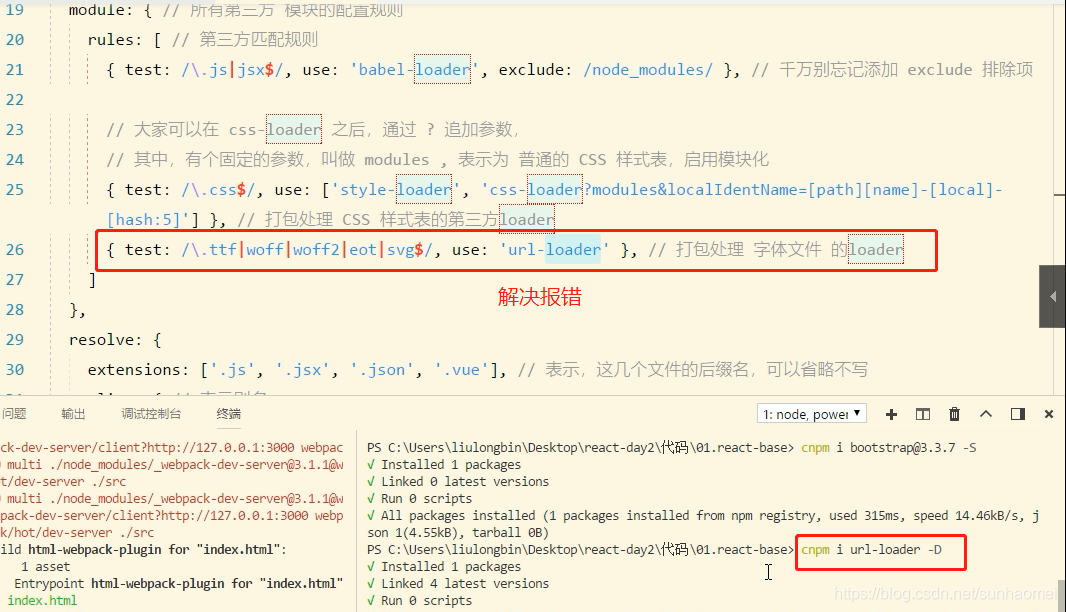Click 'Linked 4 latest versions' terminal line
1066x612 pixels.
465,583
